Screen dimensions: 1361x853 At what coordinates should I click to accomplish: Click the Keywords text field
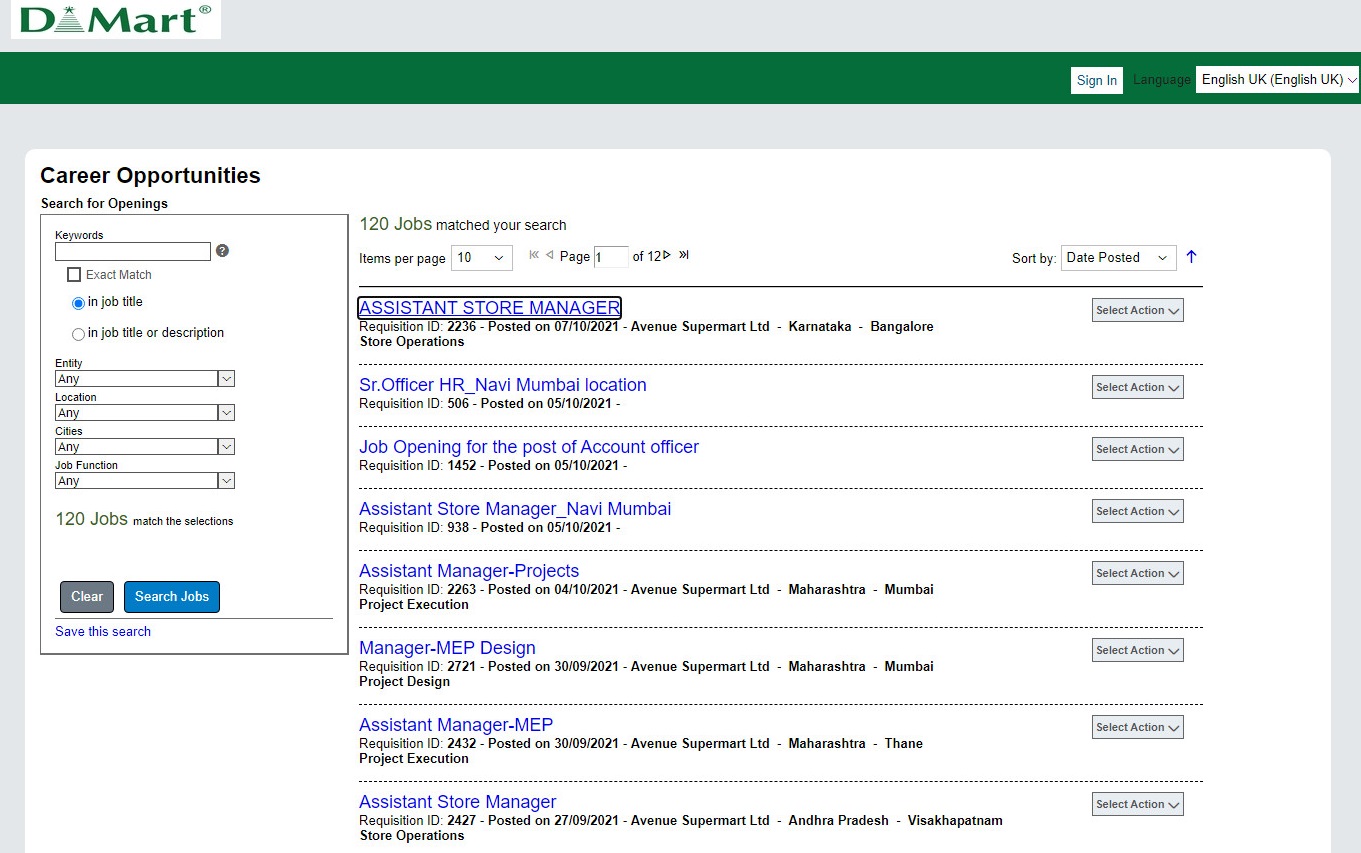[x=132, y=251]
